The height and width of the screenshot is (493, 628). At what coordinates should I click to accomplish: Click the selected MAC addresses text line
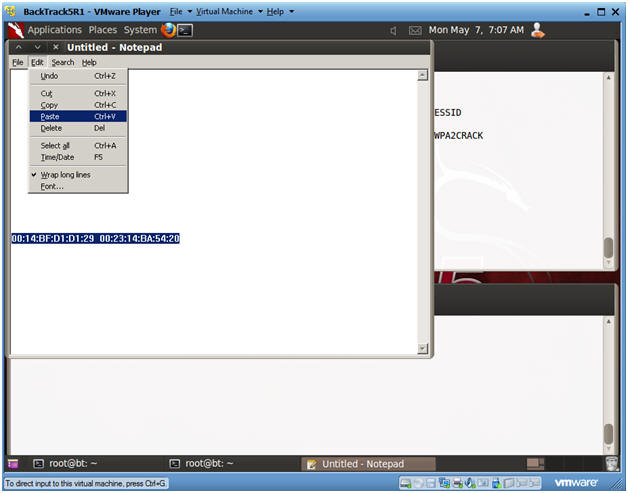(95, 239)
